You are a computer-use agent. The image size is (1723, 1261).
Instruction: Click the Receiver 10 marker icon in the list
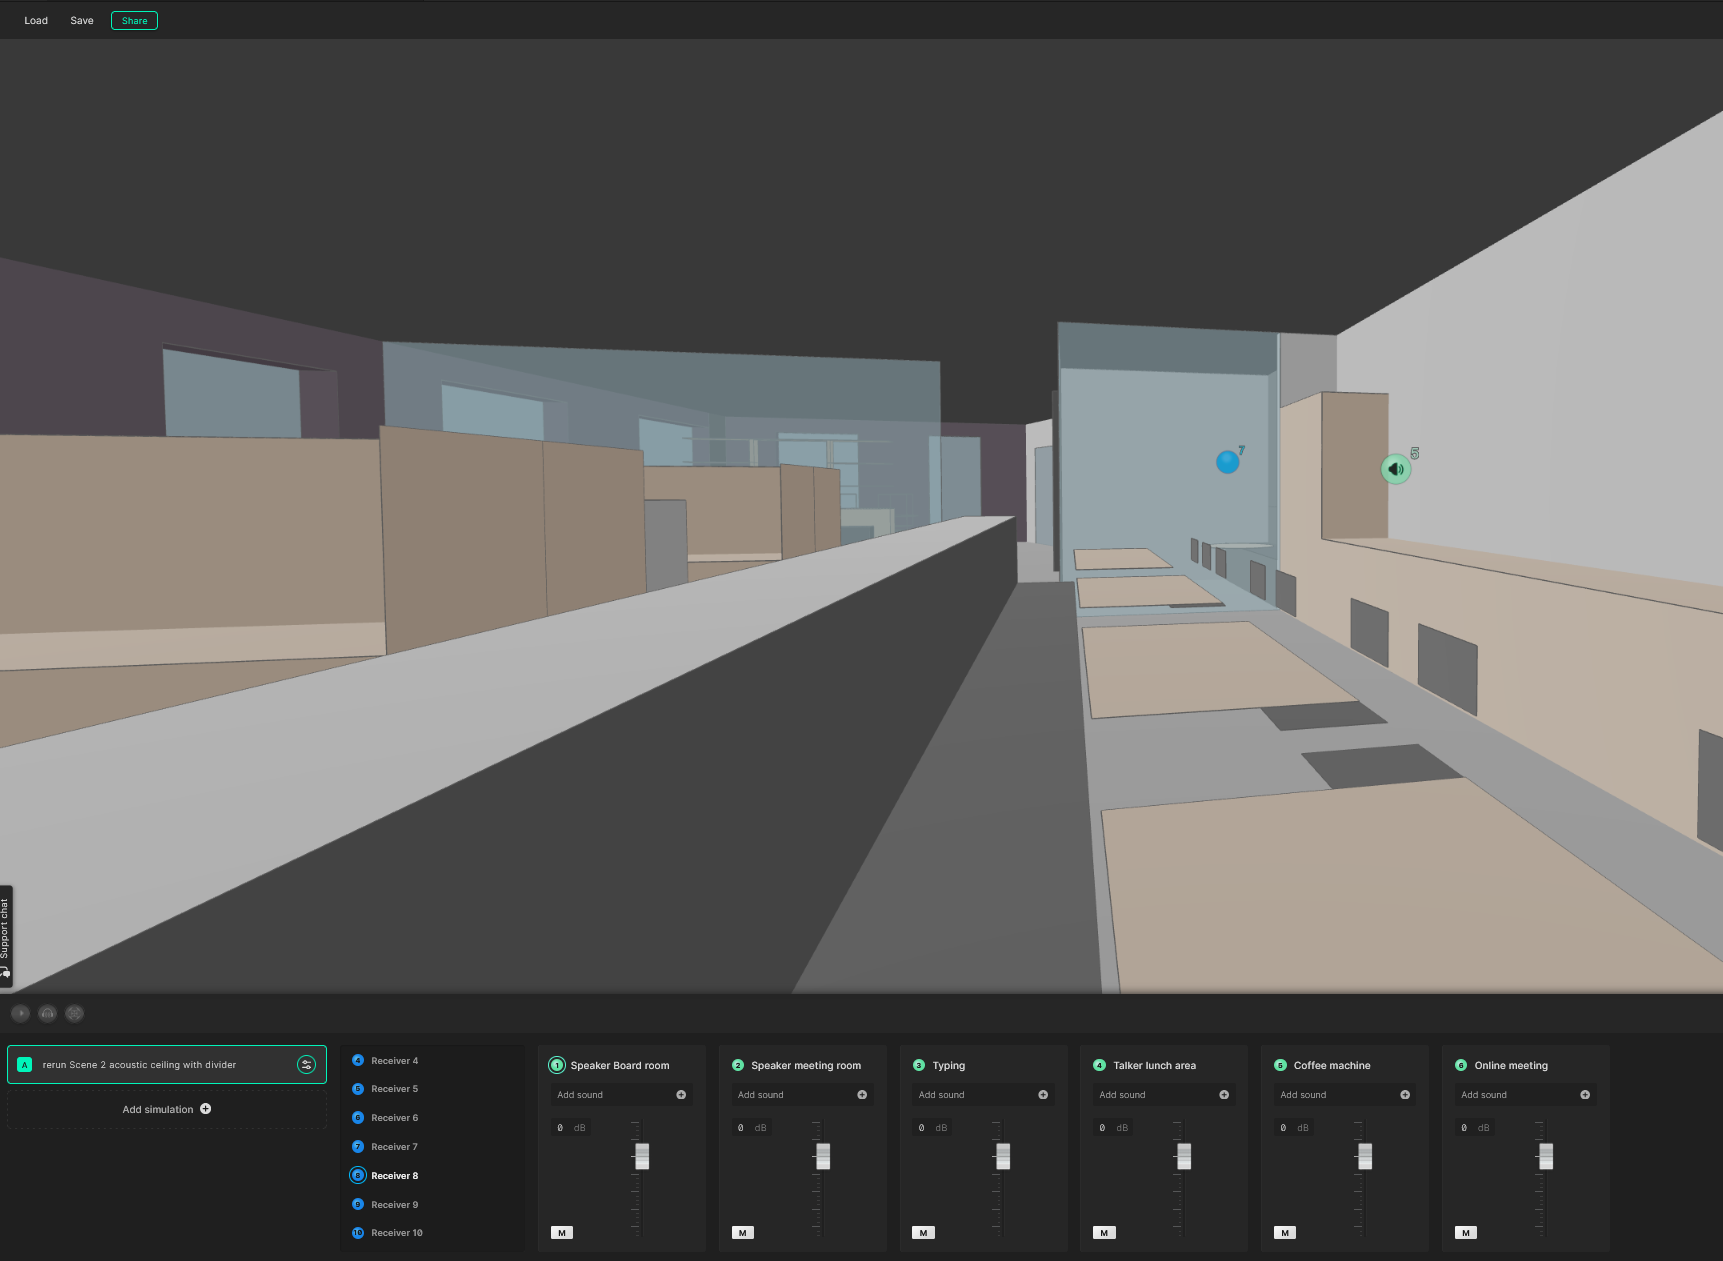(x=358, y=1233)
